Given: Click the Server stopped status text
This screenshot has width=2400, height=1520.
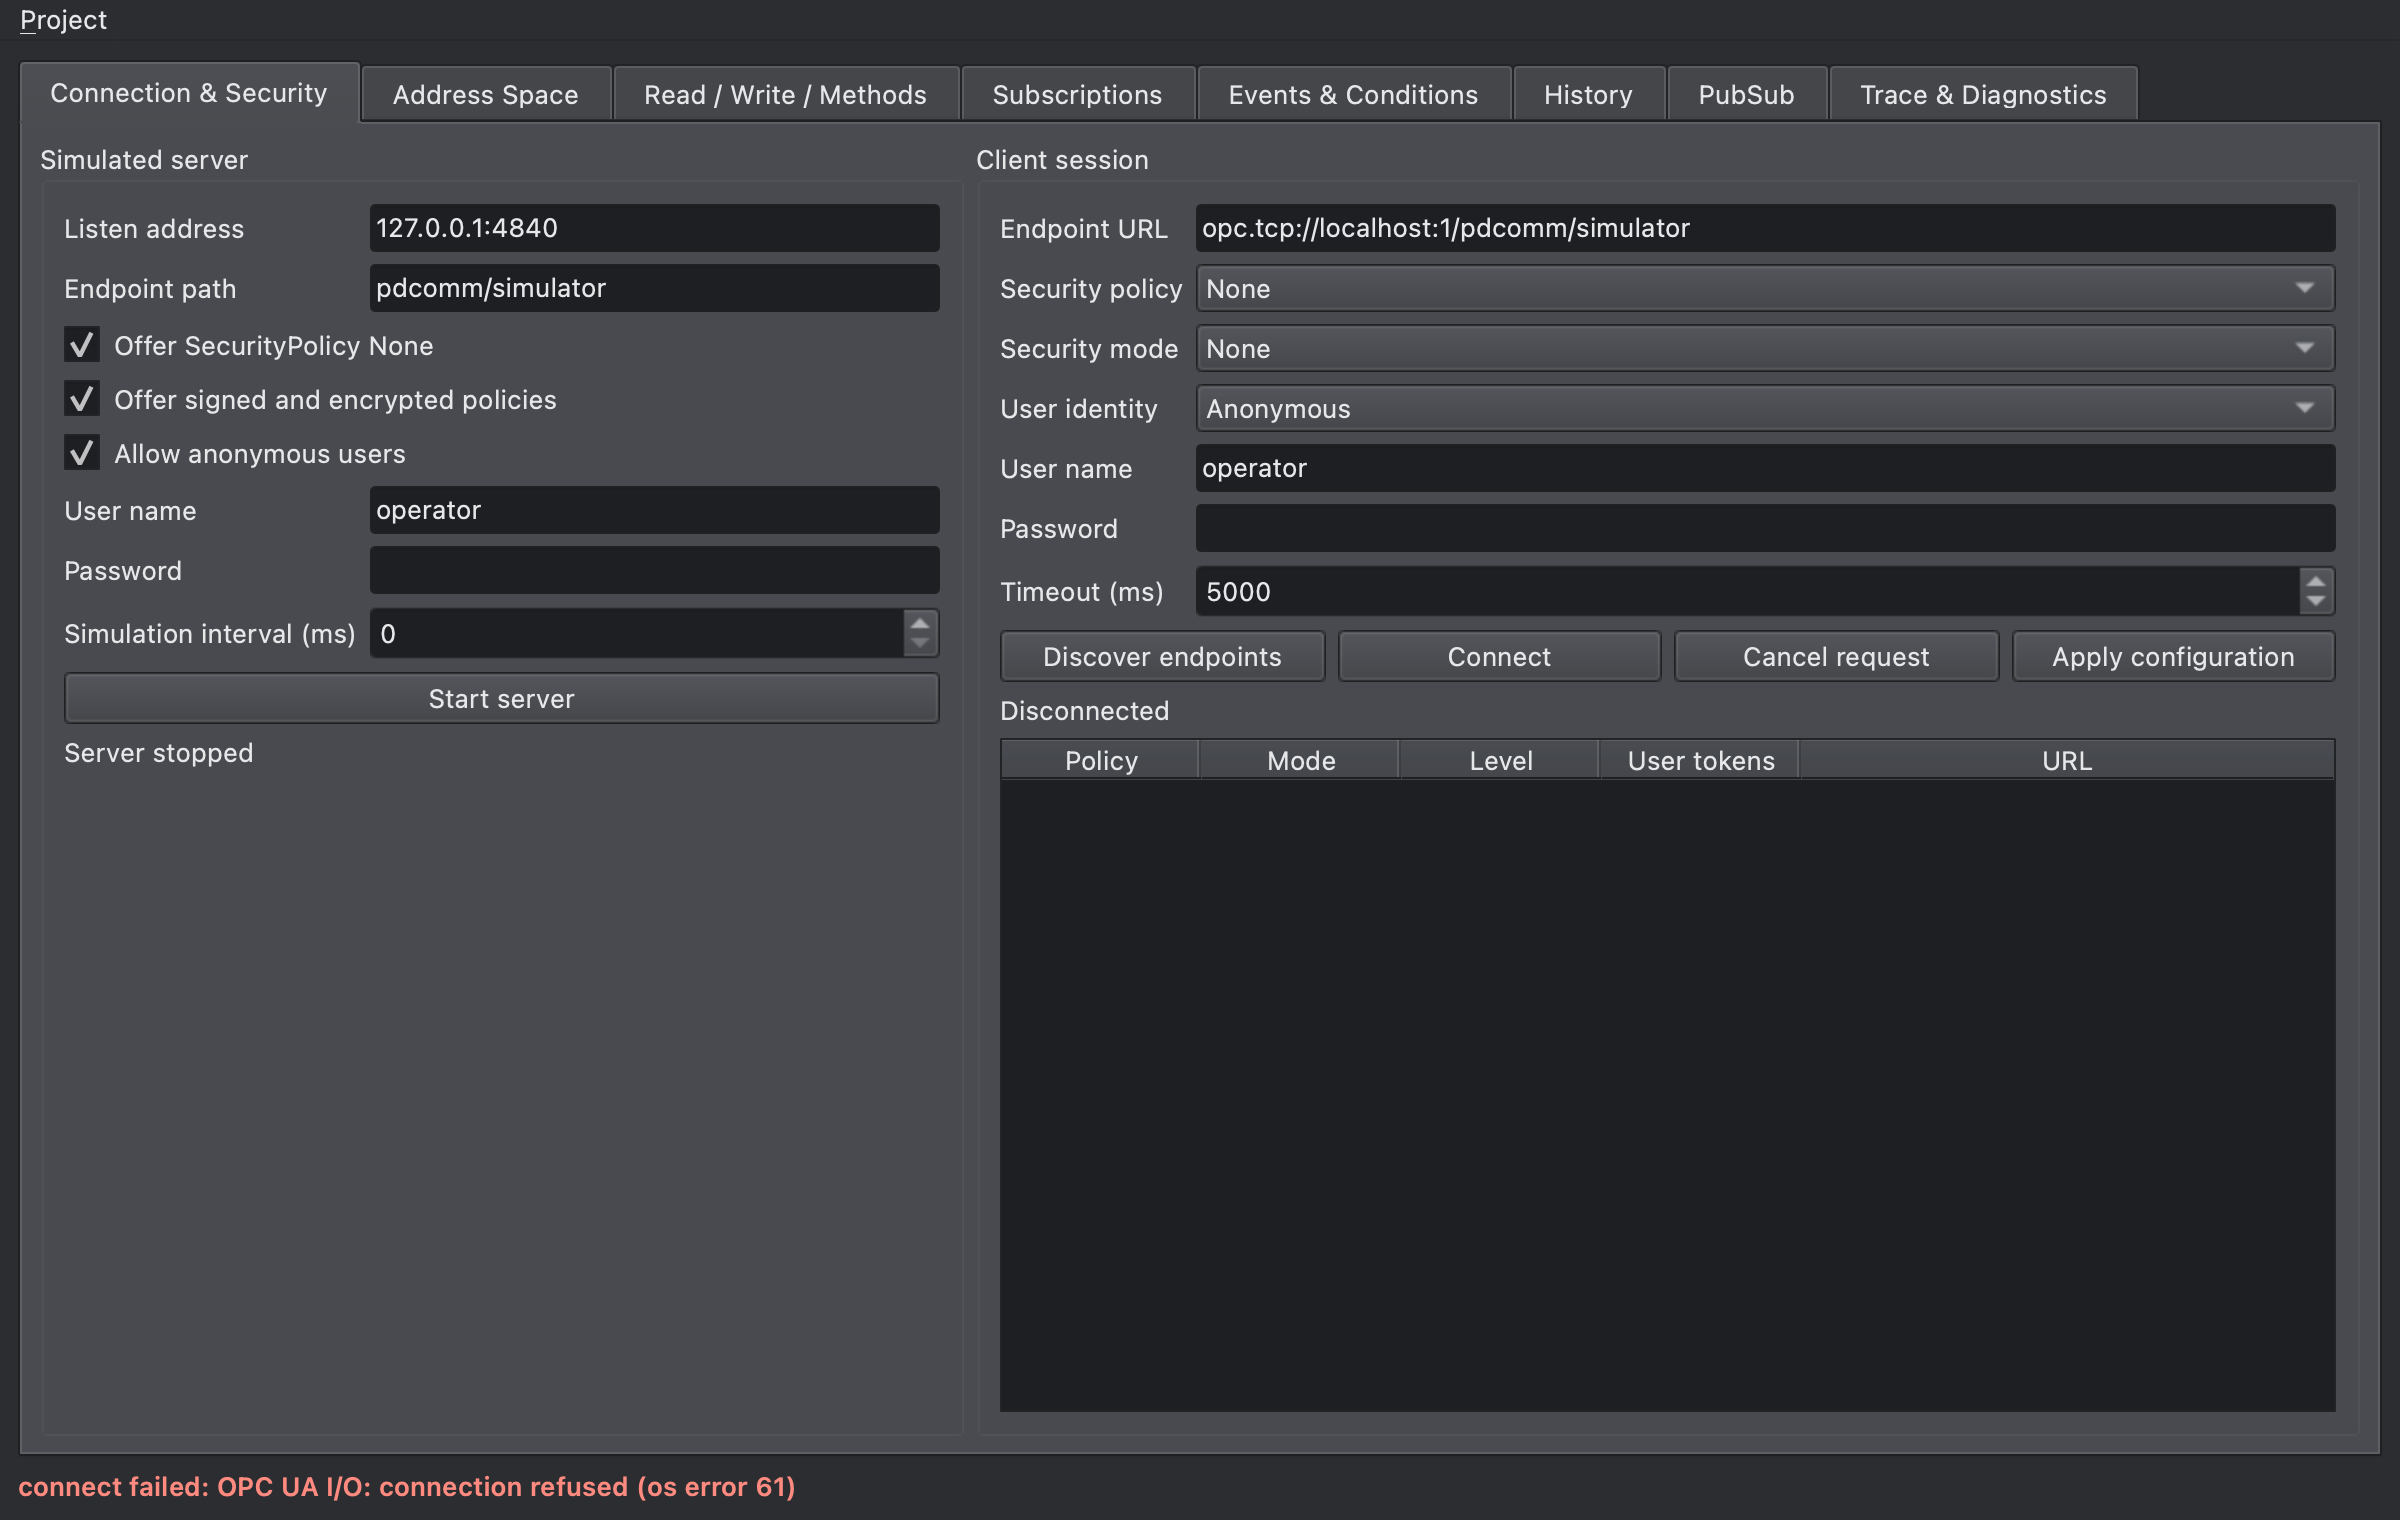Looking at the screenshot, I should [159, 753].
